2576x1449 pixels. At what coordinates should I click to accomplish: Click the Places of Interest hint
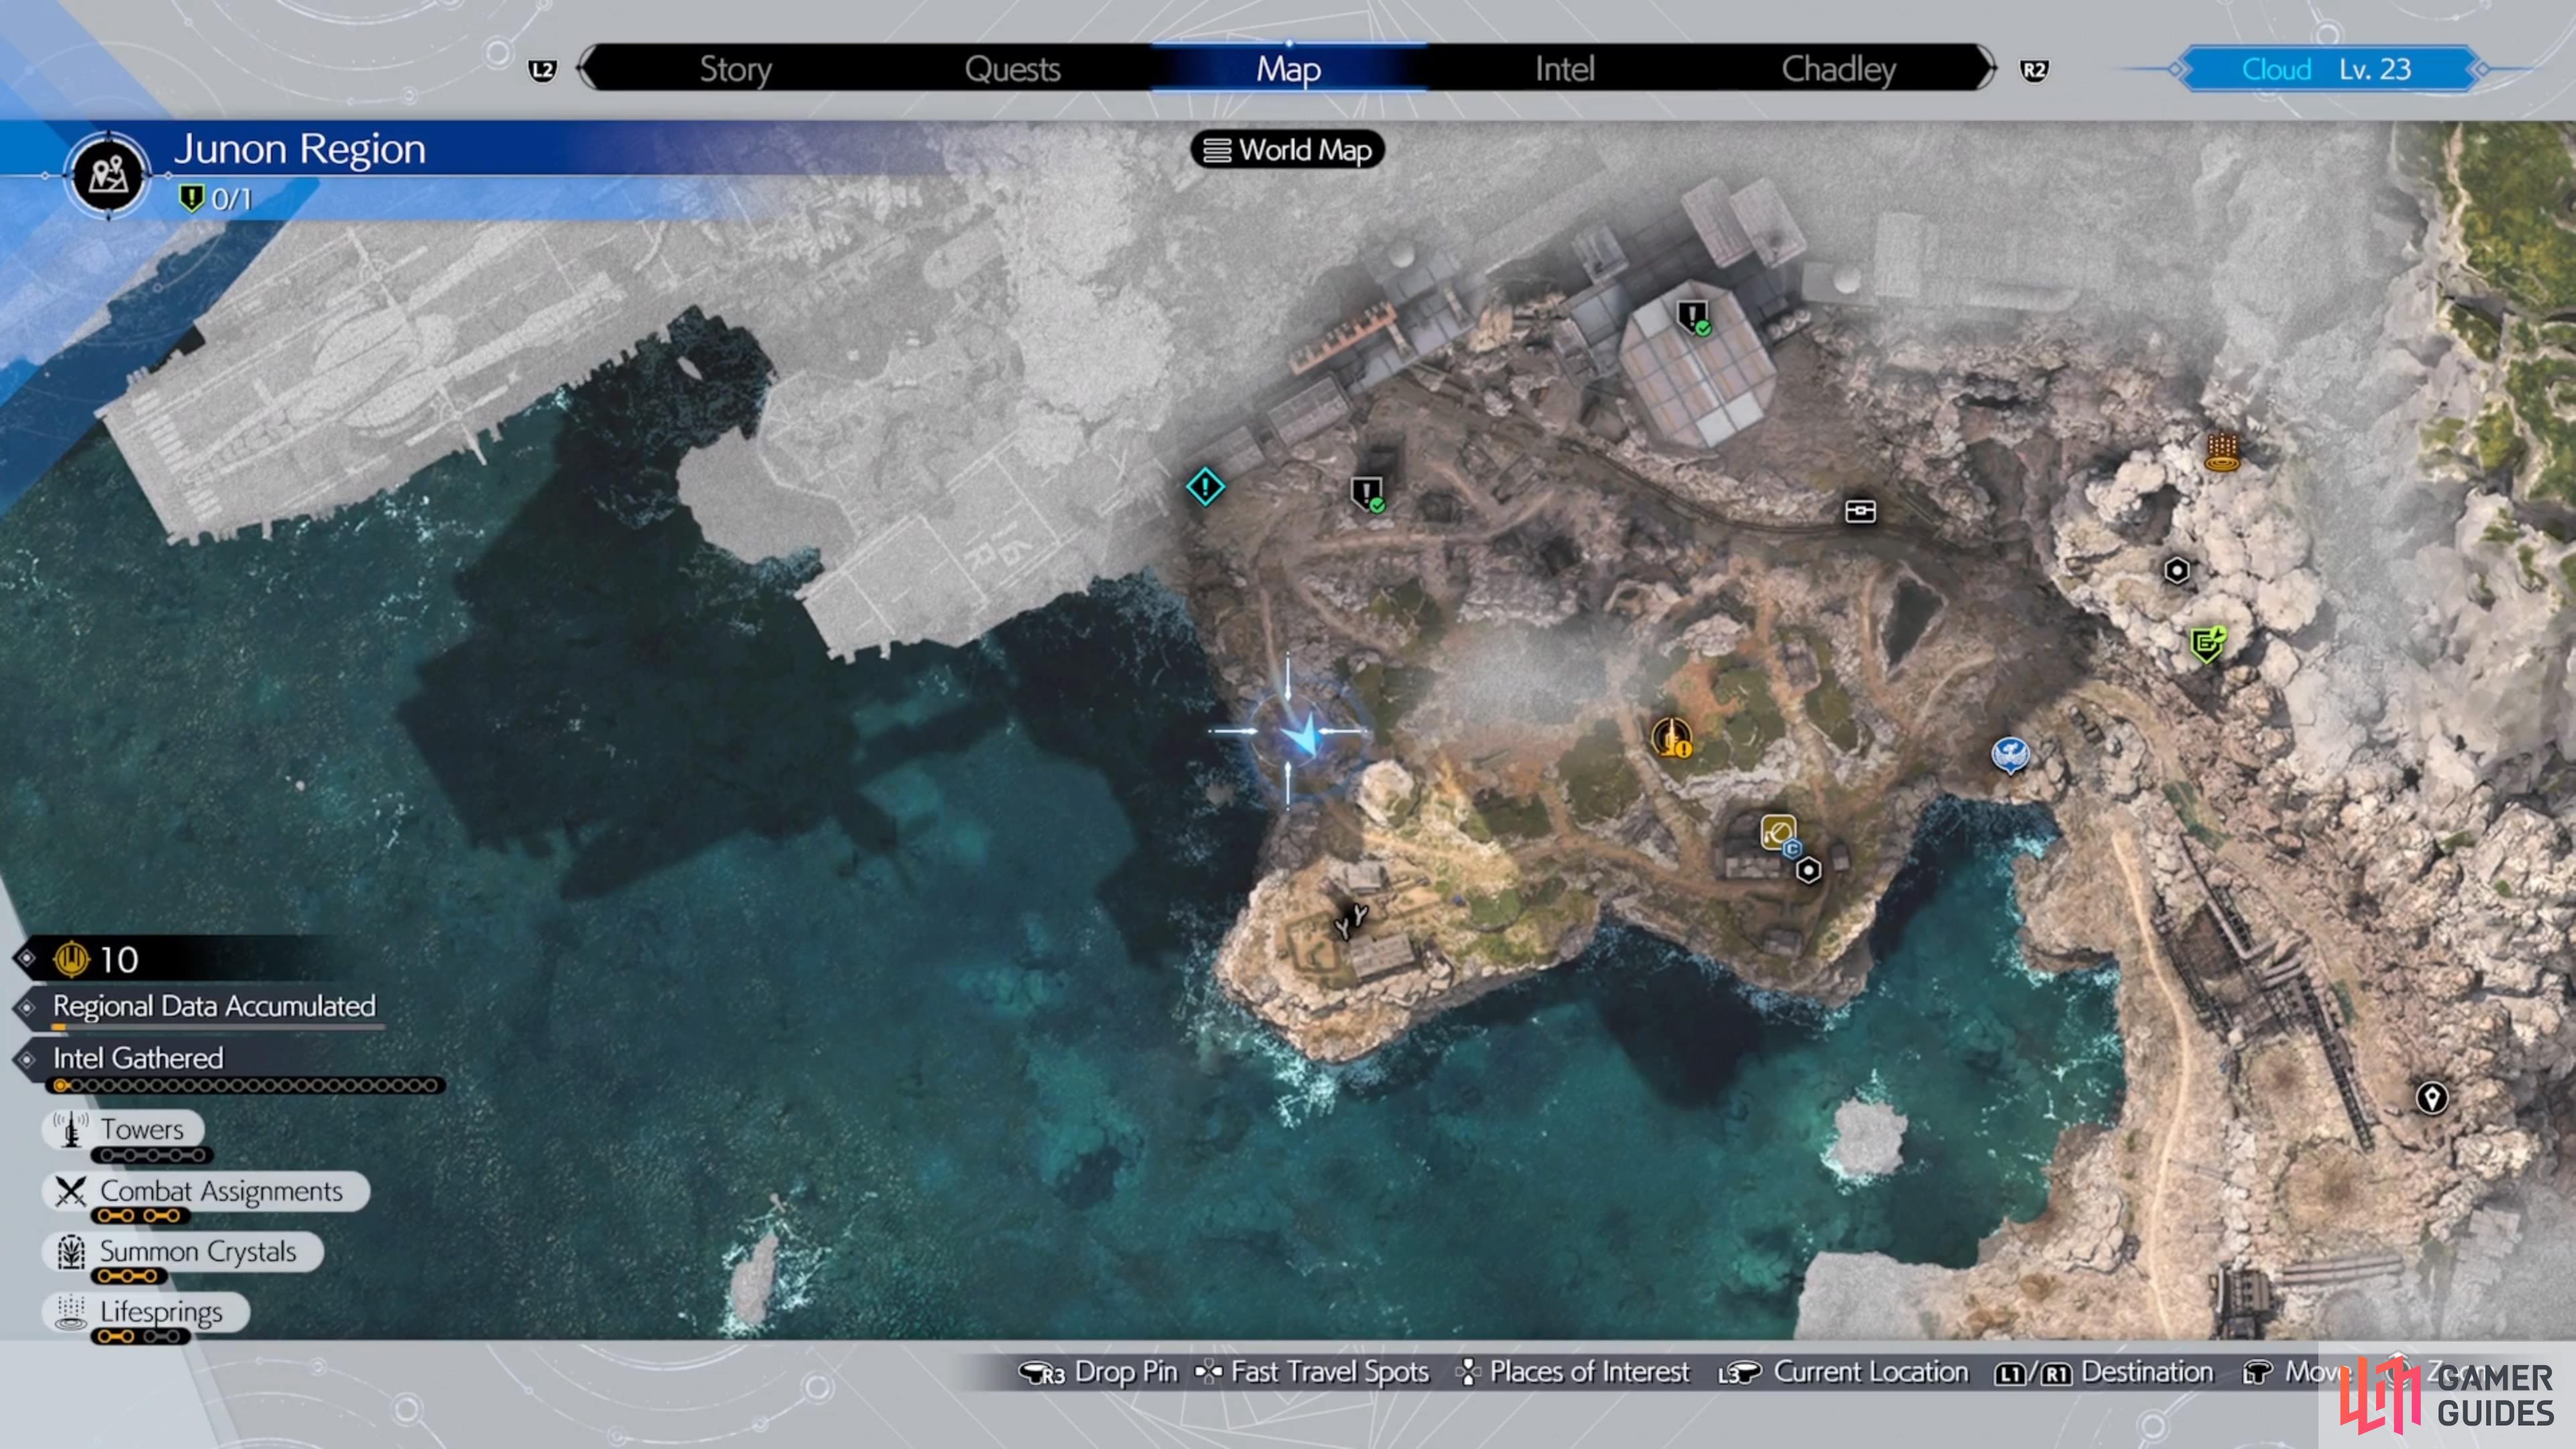[1573, 1372]
